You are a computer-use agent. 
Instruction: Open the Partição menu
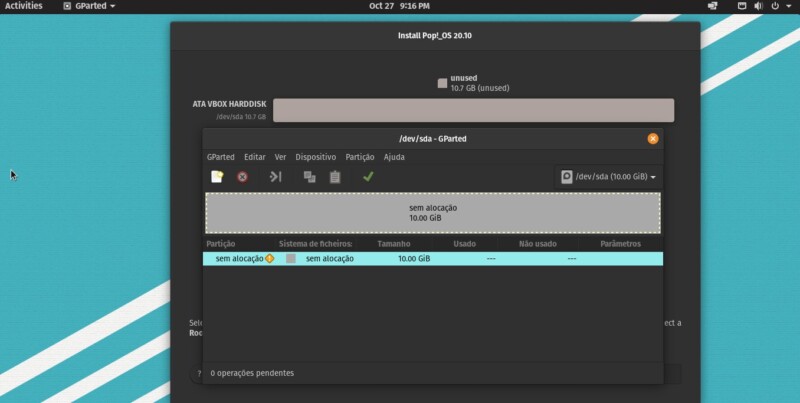click(359, 157)
